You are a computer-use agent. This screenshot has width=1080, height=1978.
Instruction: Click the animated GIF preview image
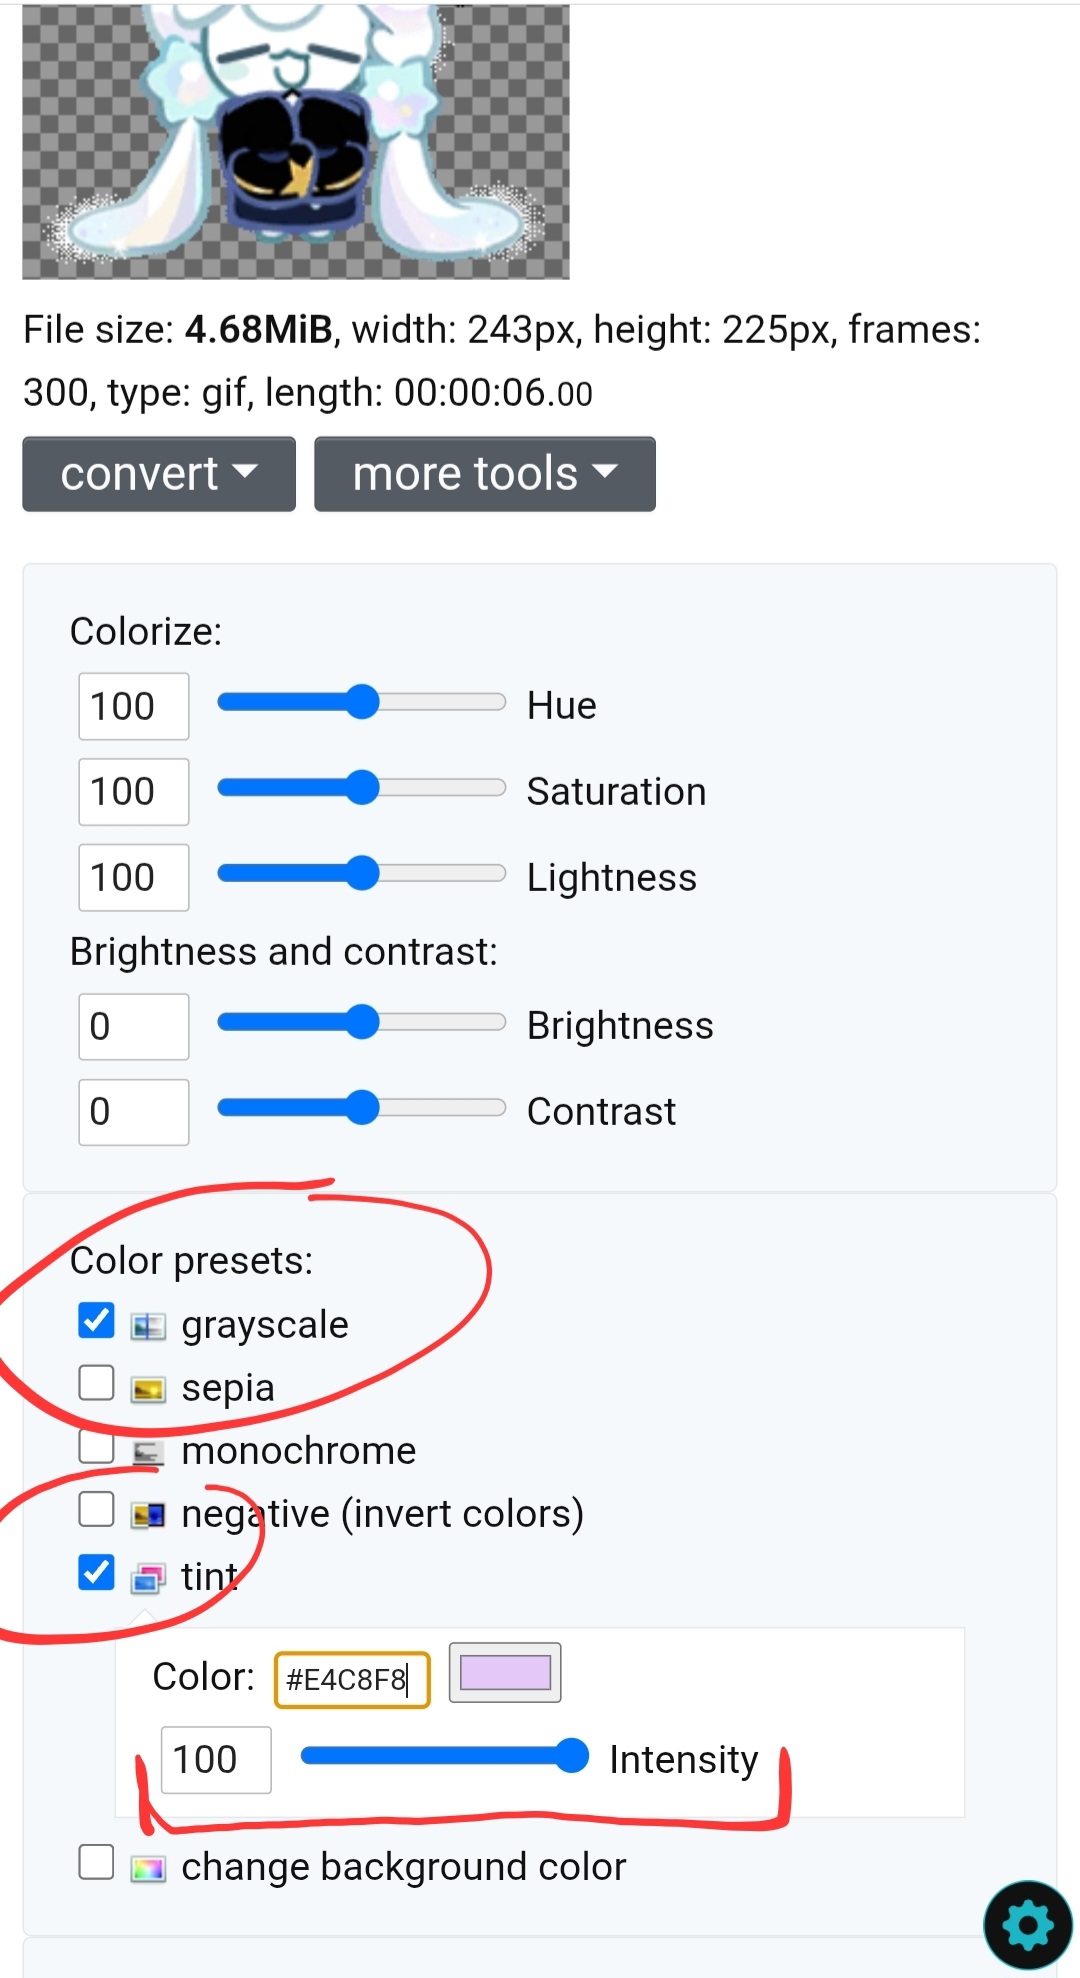(x=296, y=142)
